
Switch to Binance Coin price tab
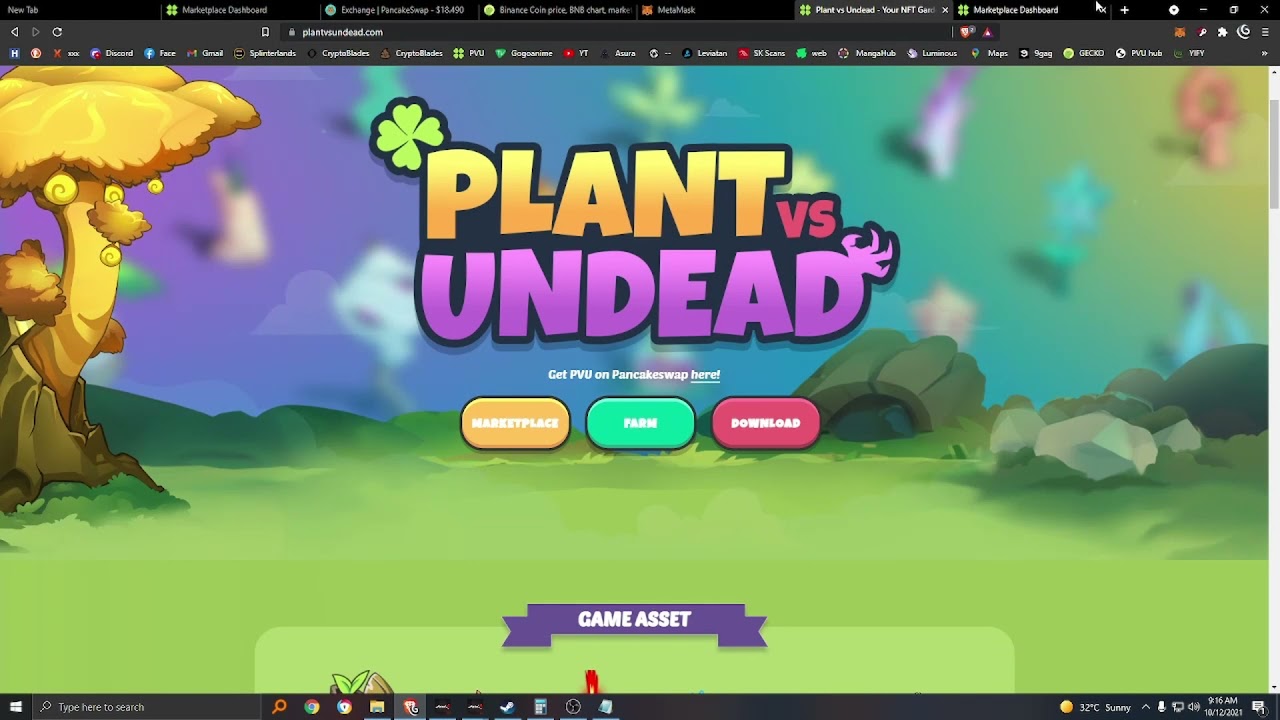[557, 10]
